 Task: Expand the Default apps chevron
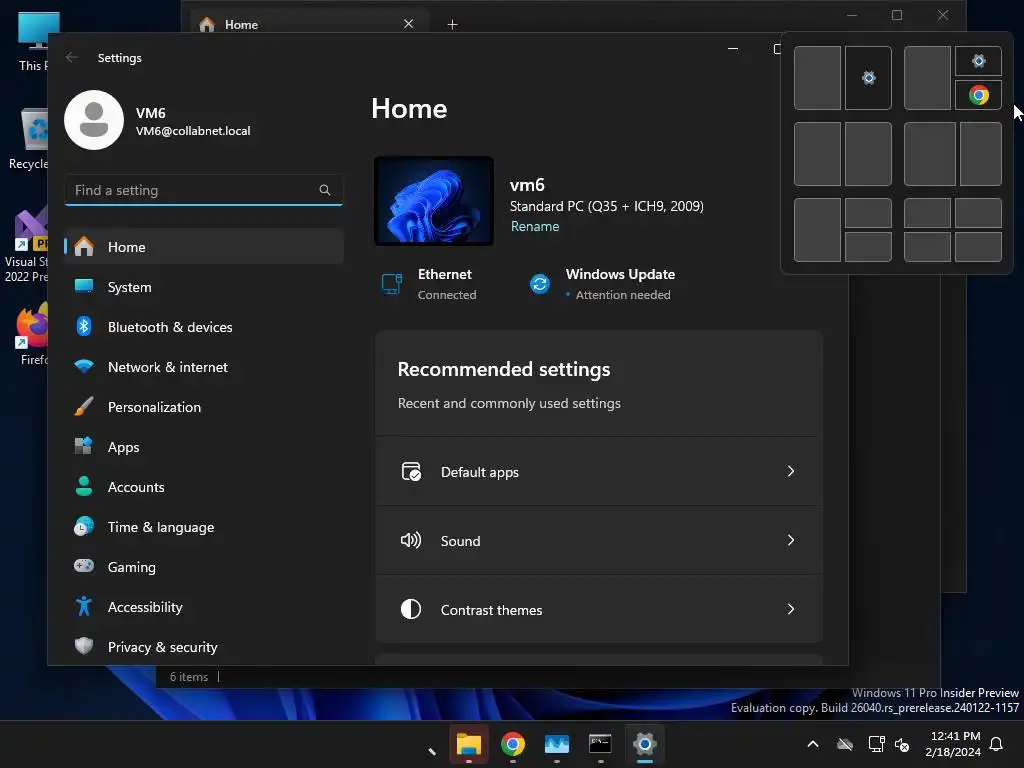click(x=791, y=472)
